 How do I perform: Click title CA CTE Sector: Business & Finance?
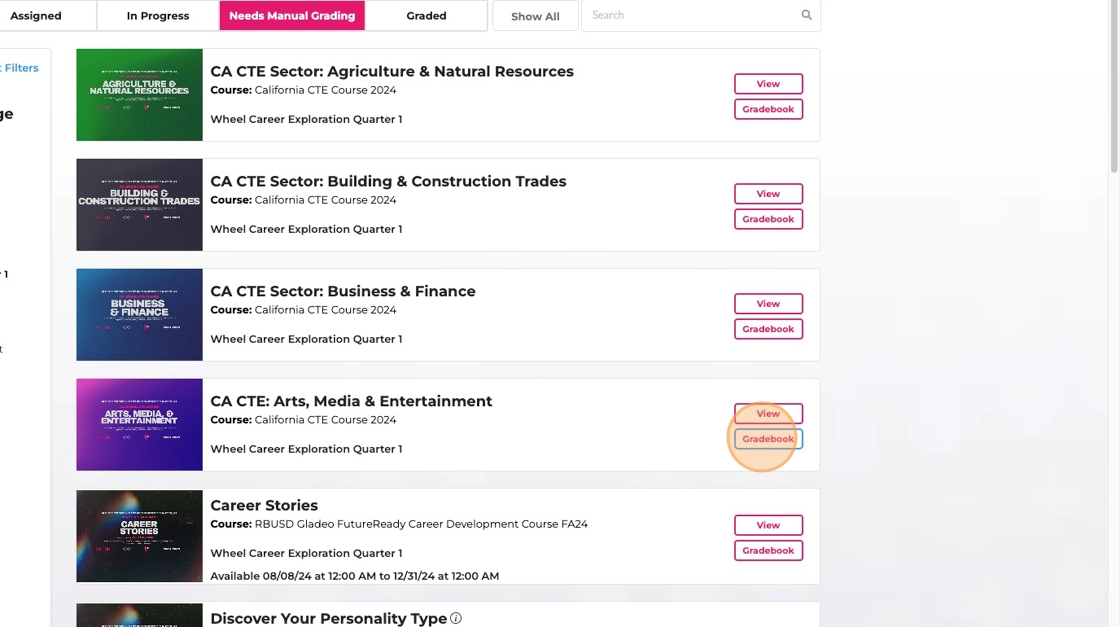tap(343, 291)
